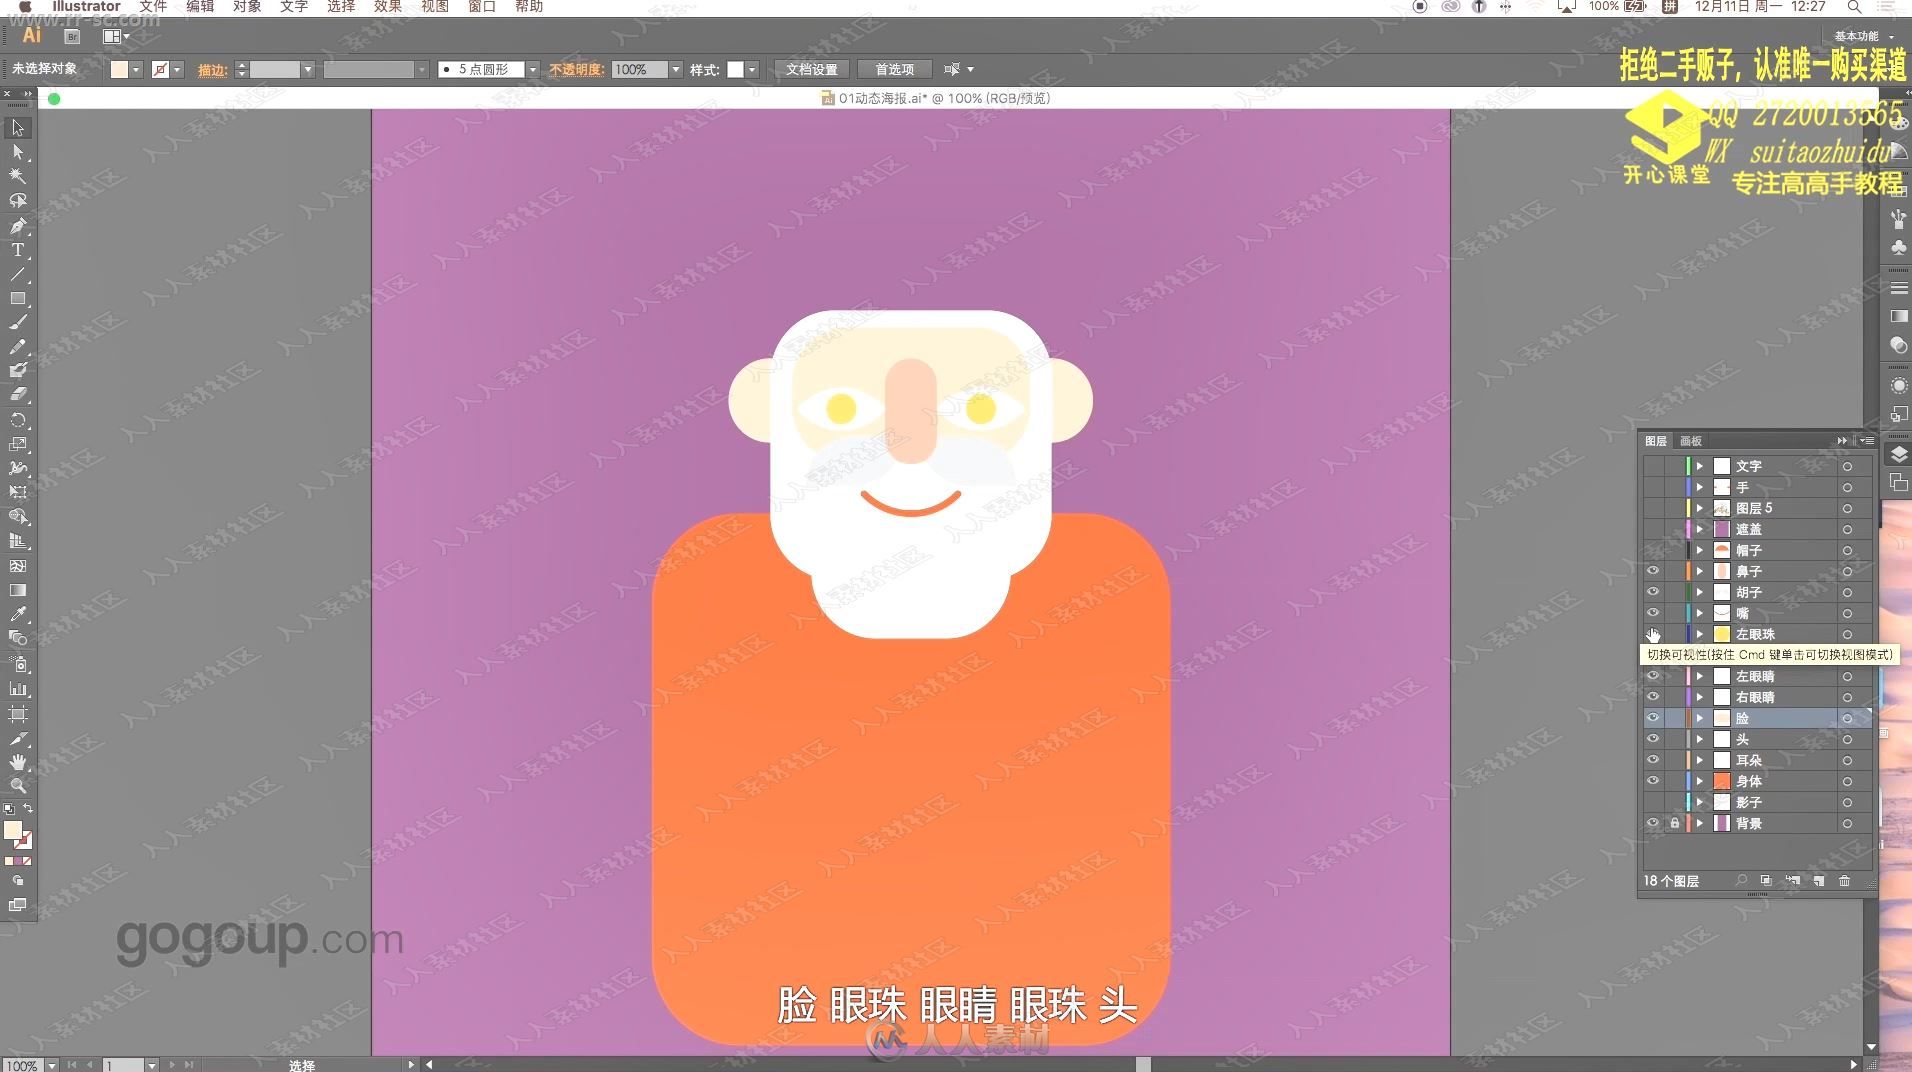Click the control bar fill swatch

pos(119,69)
